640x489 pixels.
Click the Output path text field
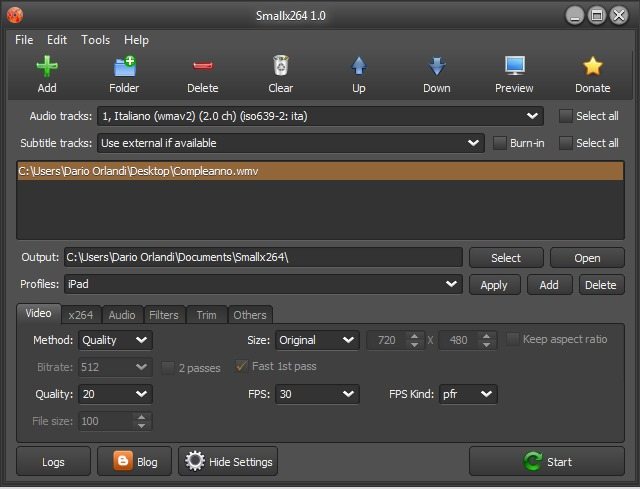(x=262, y=258)
